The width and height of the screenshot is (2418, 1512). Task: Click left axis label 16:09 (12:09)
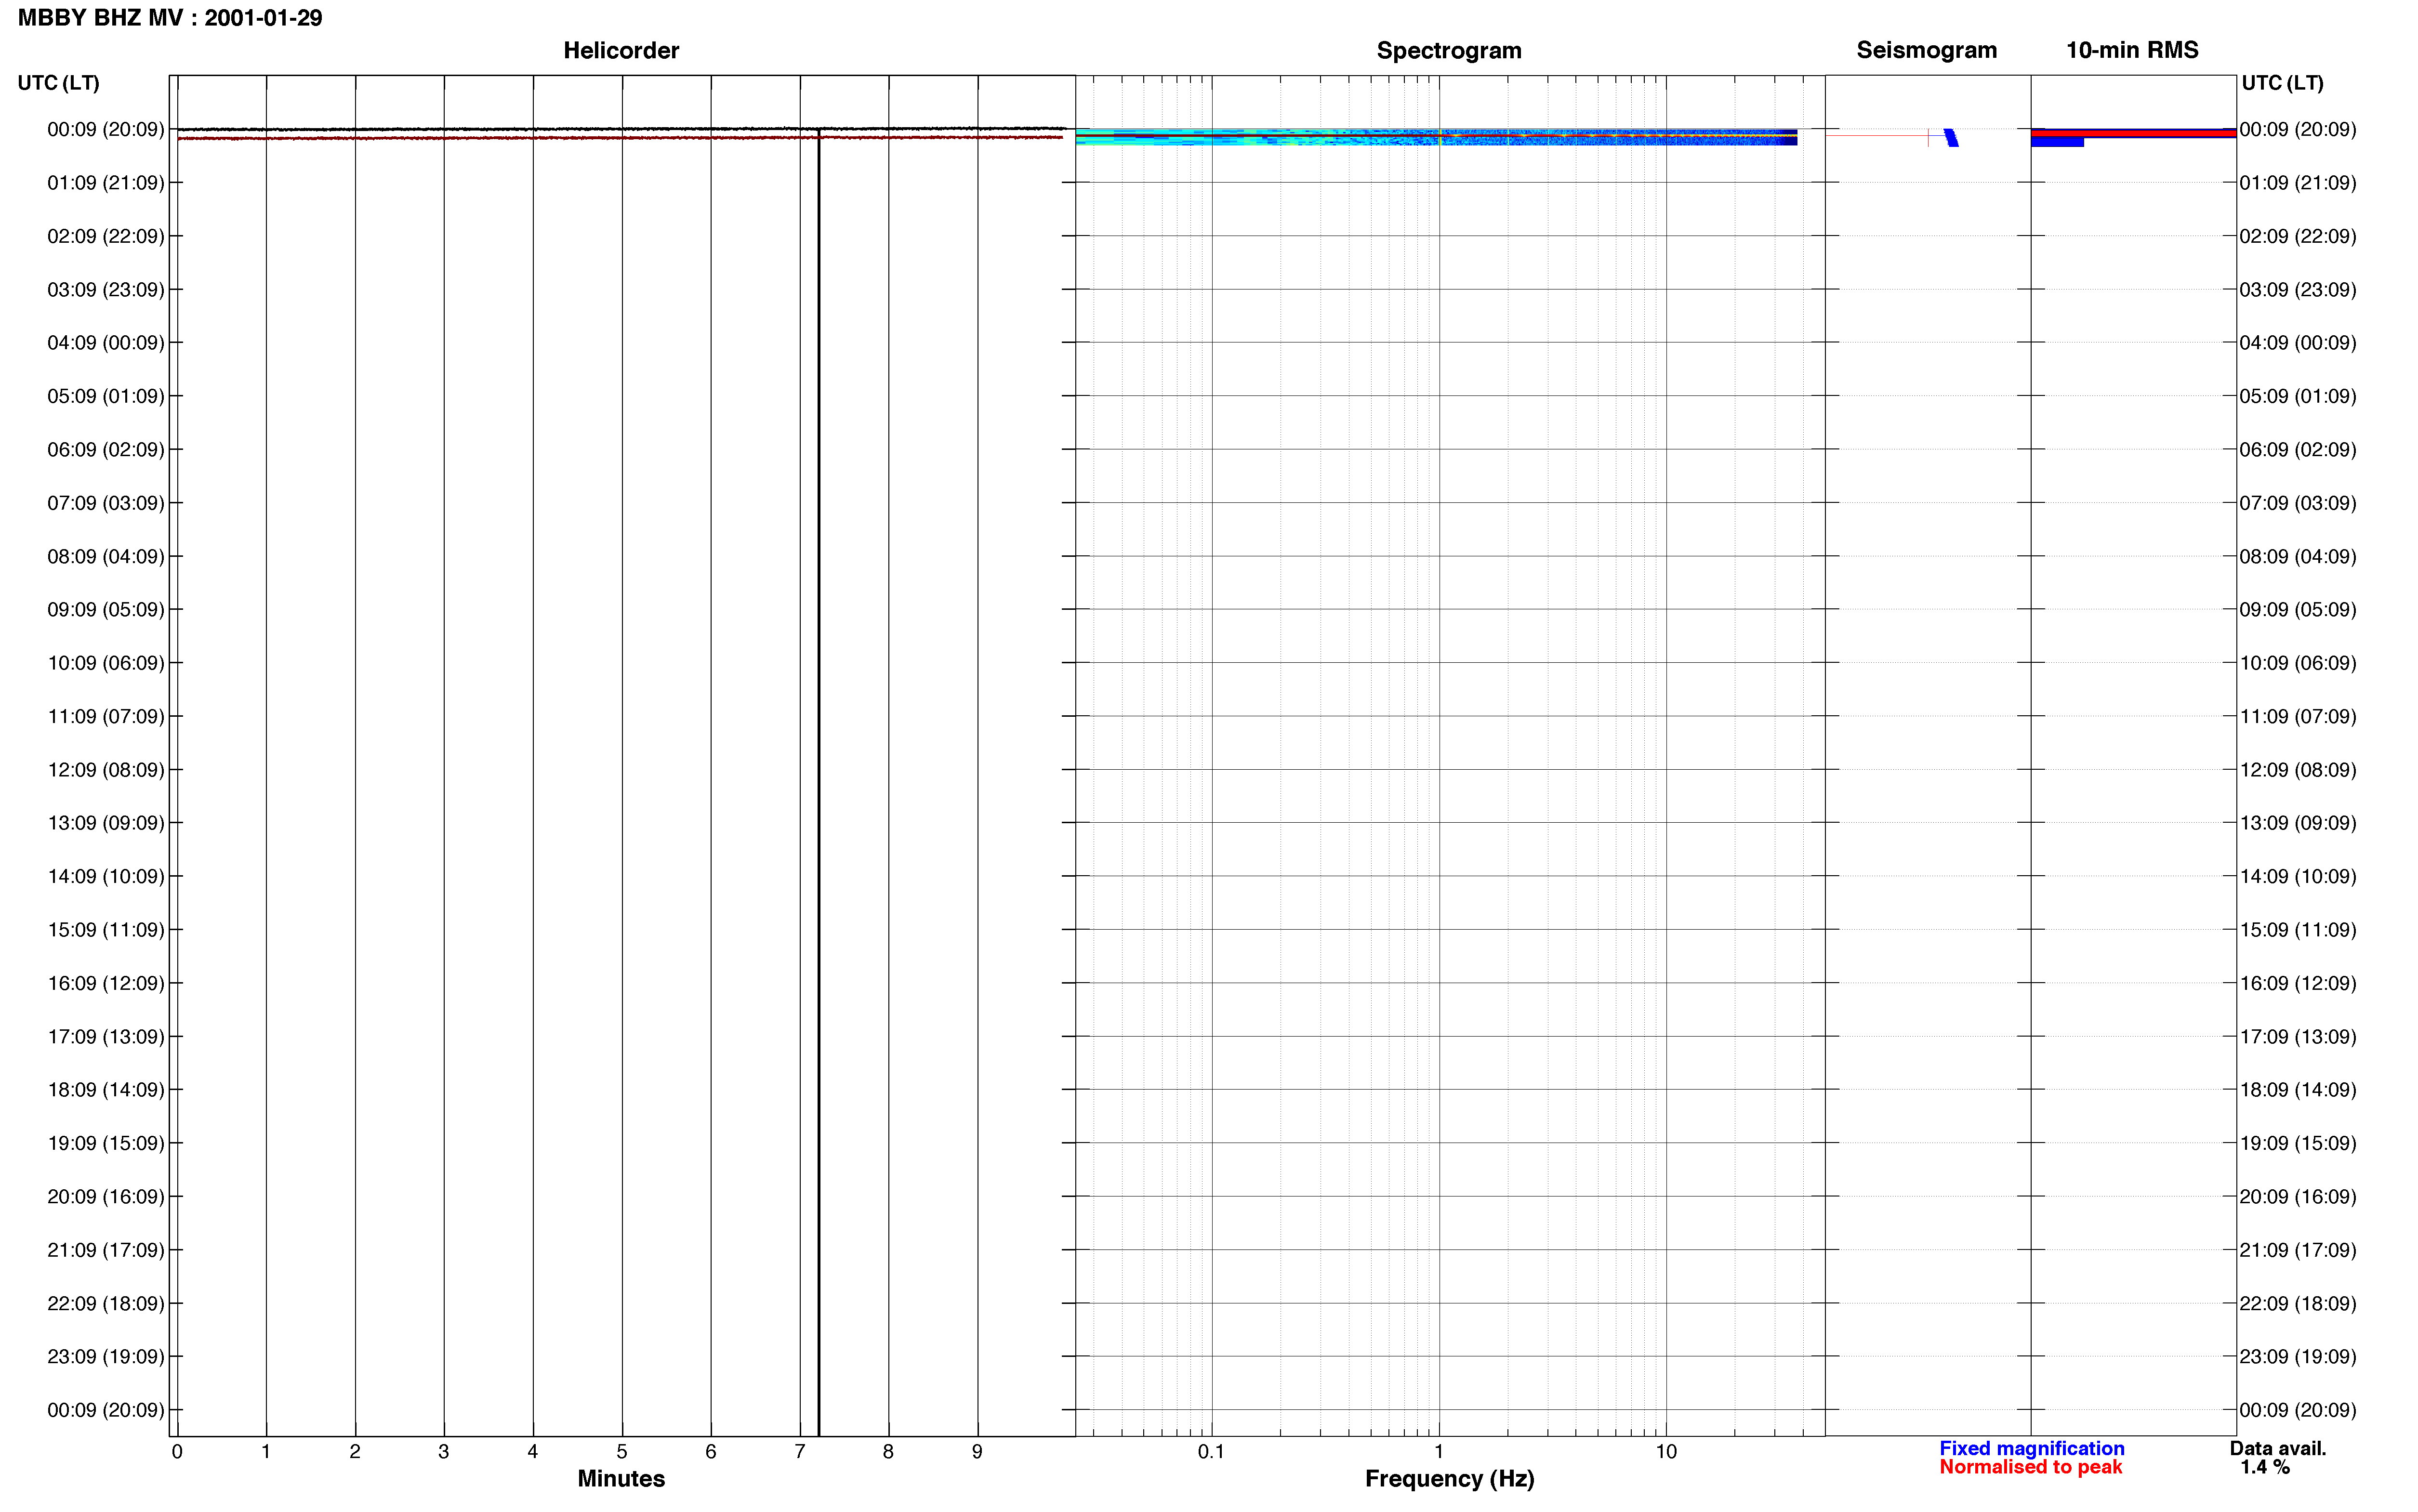coord(106,983)
